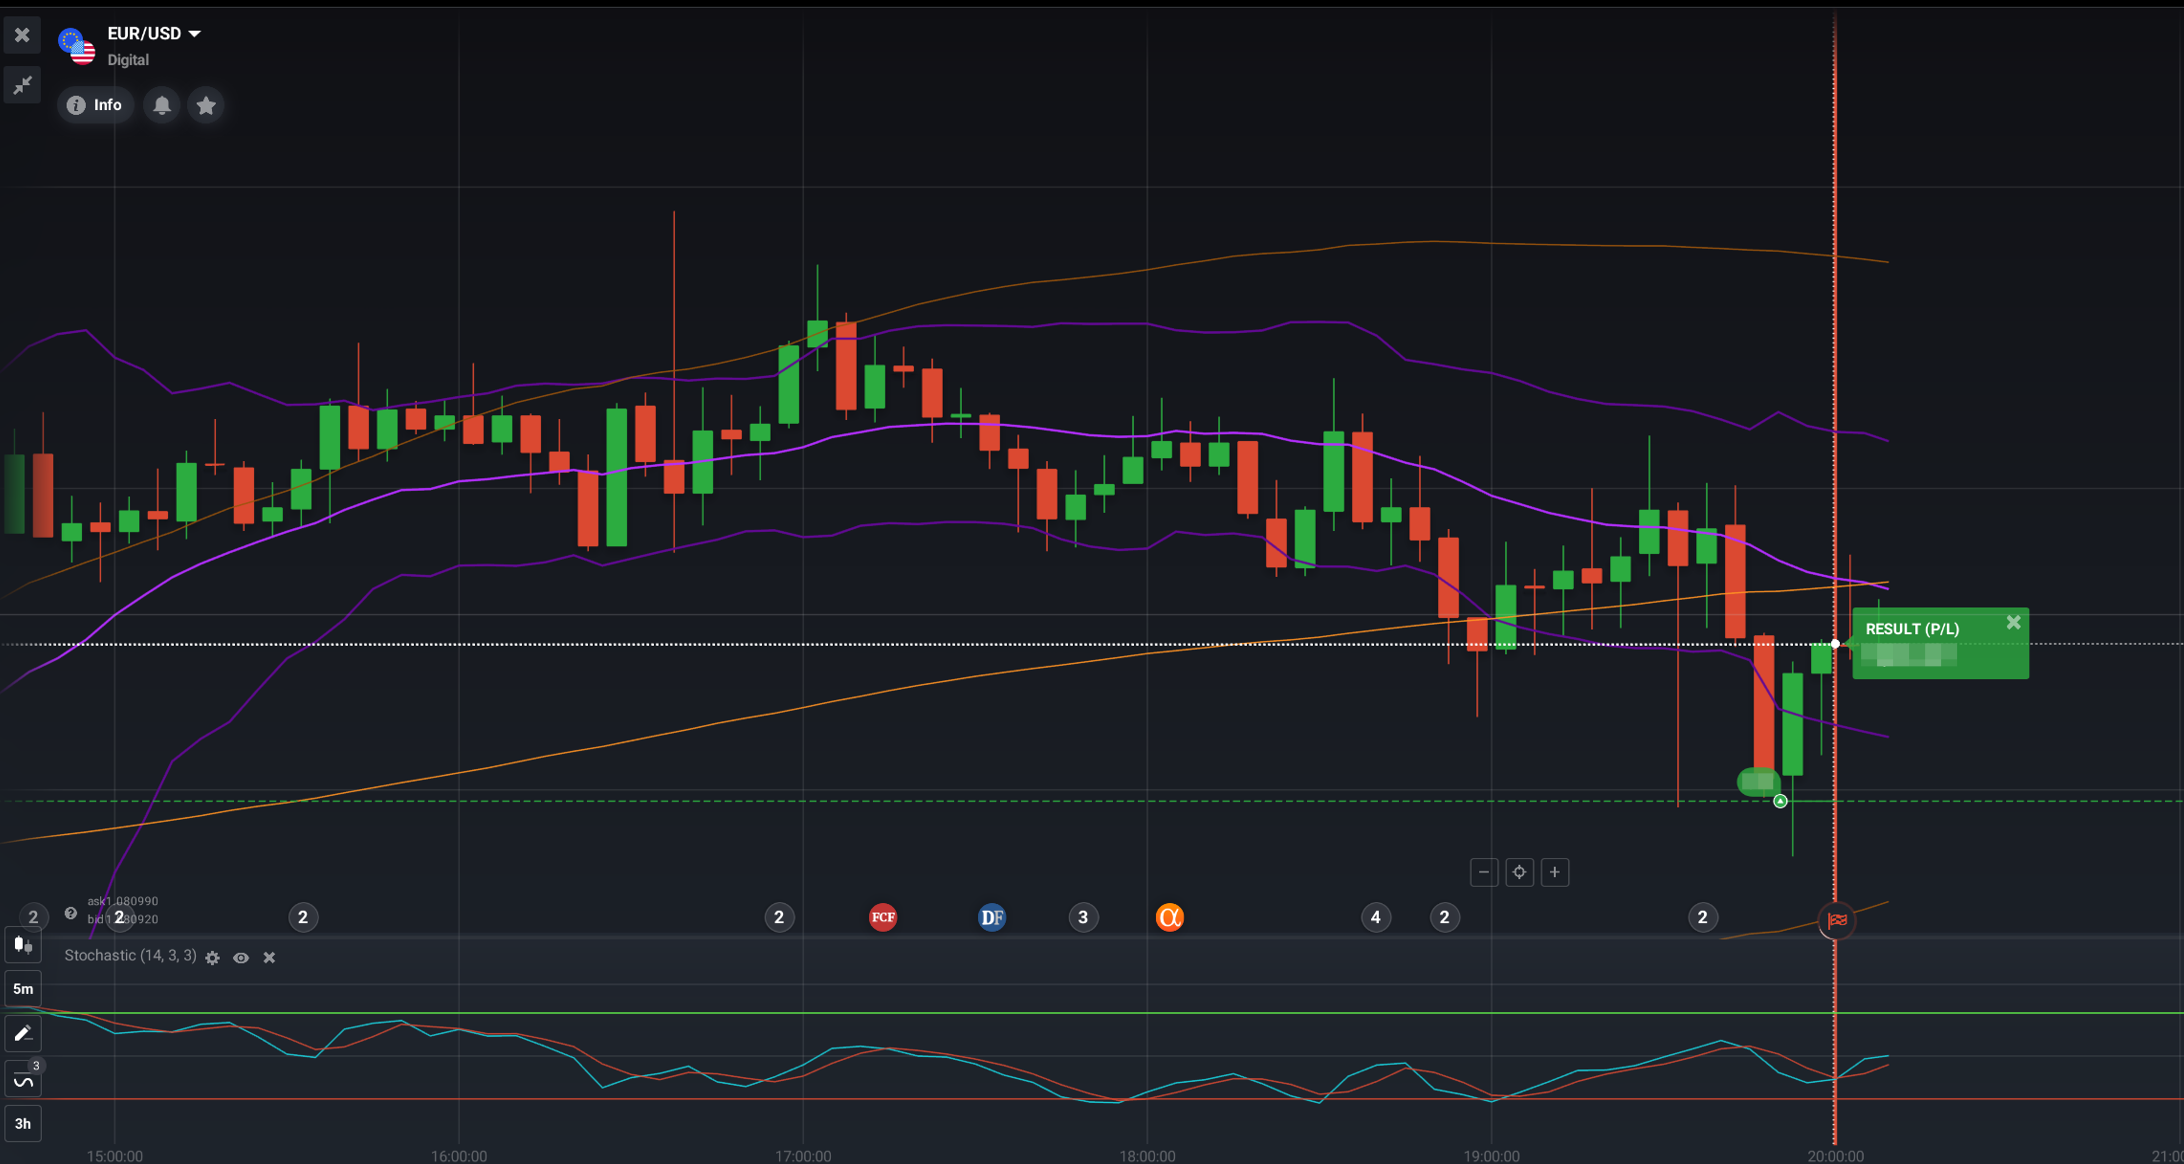
Task: Remove the Stochastic indicator
Action: click(269, 958)
